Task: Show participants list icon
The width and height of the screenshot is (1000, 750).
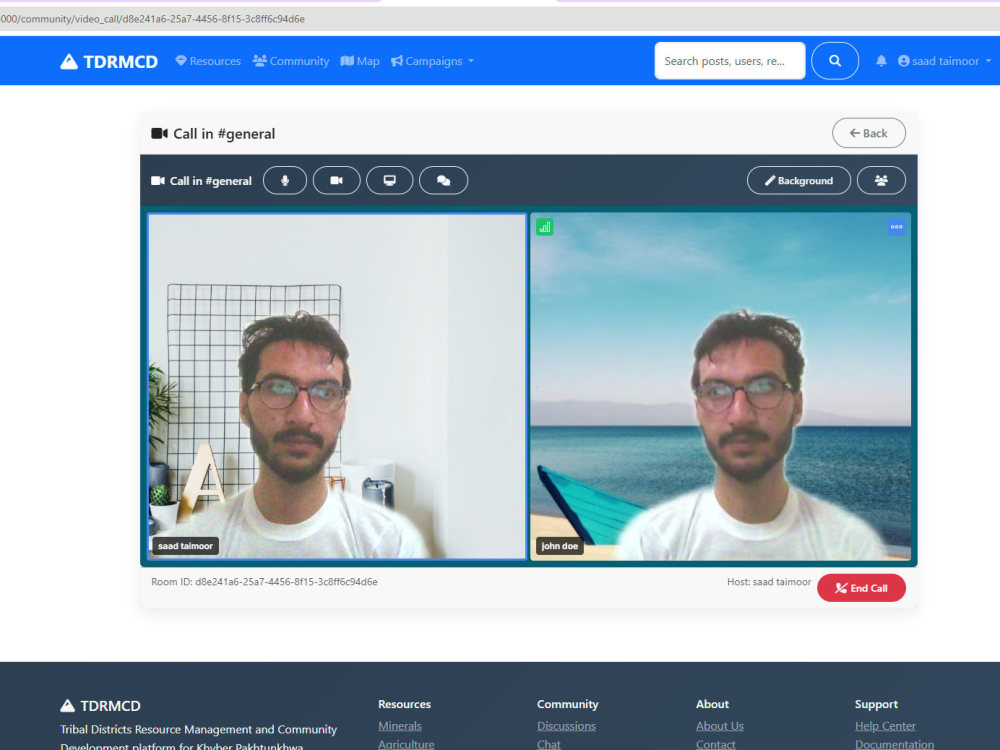Action: tap(881, 180)
